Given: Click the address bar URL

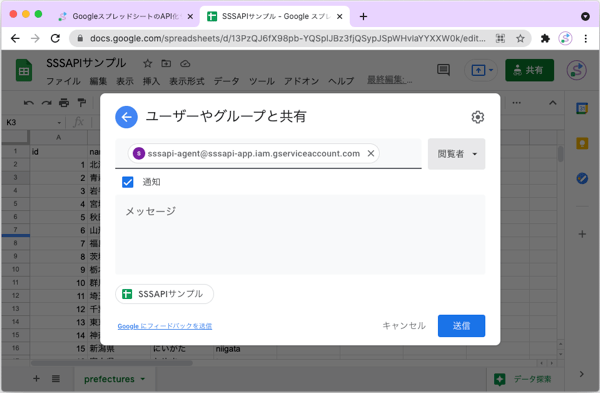Looking at the screenshot, I should (287, 38).
